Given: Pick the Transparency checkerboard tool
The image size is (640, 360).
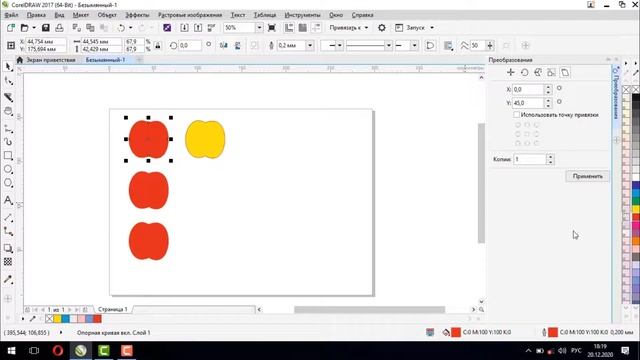Looking at the screenshot, I should [8, 262].
